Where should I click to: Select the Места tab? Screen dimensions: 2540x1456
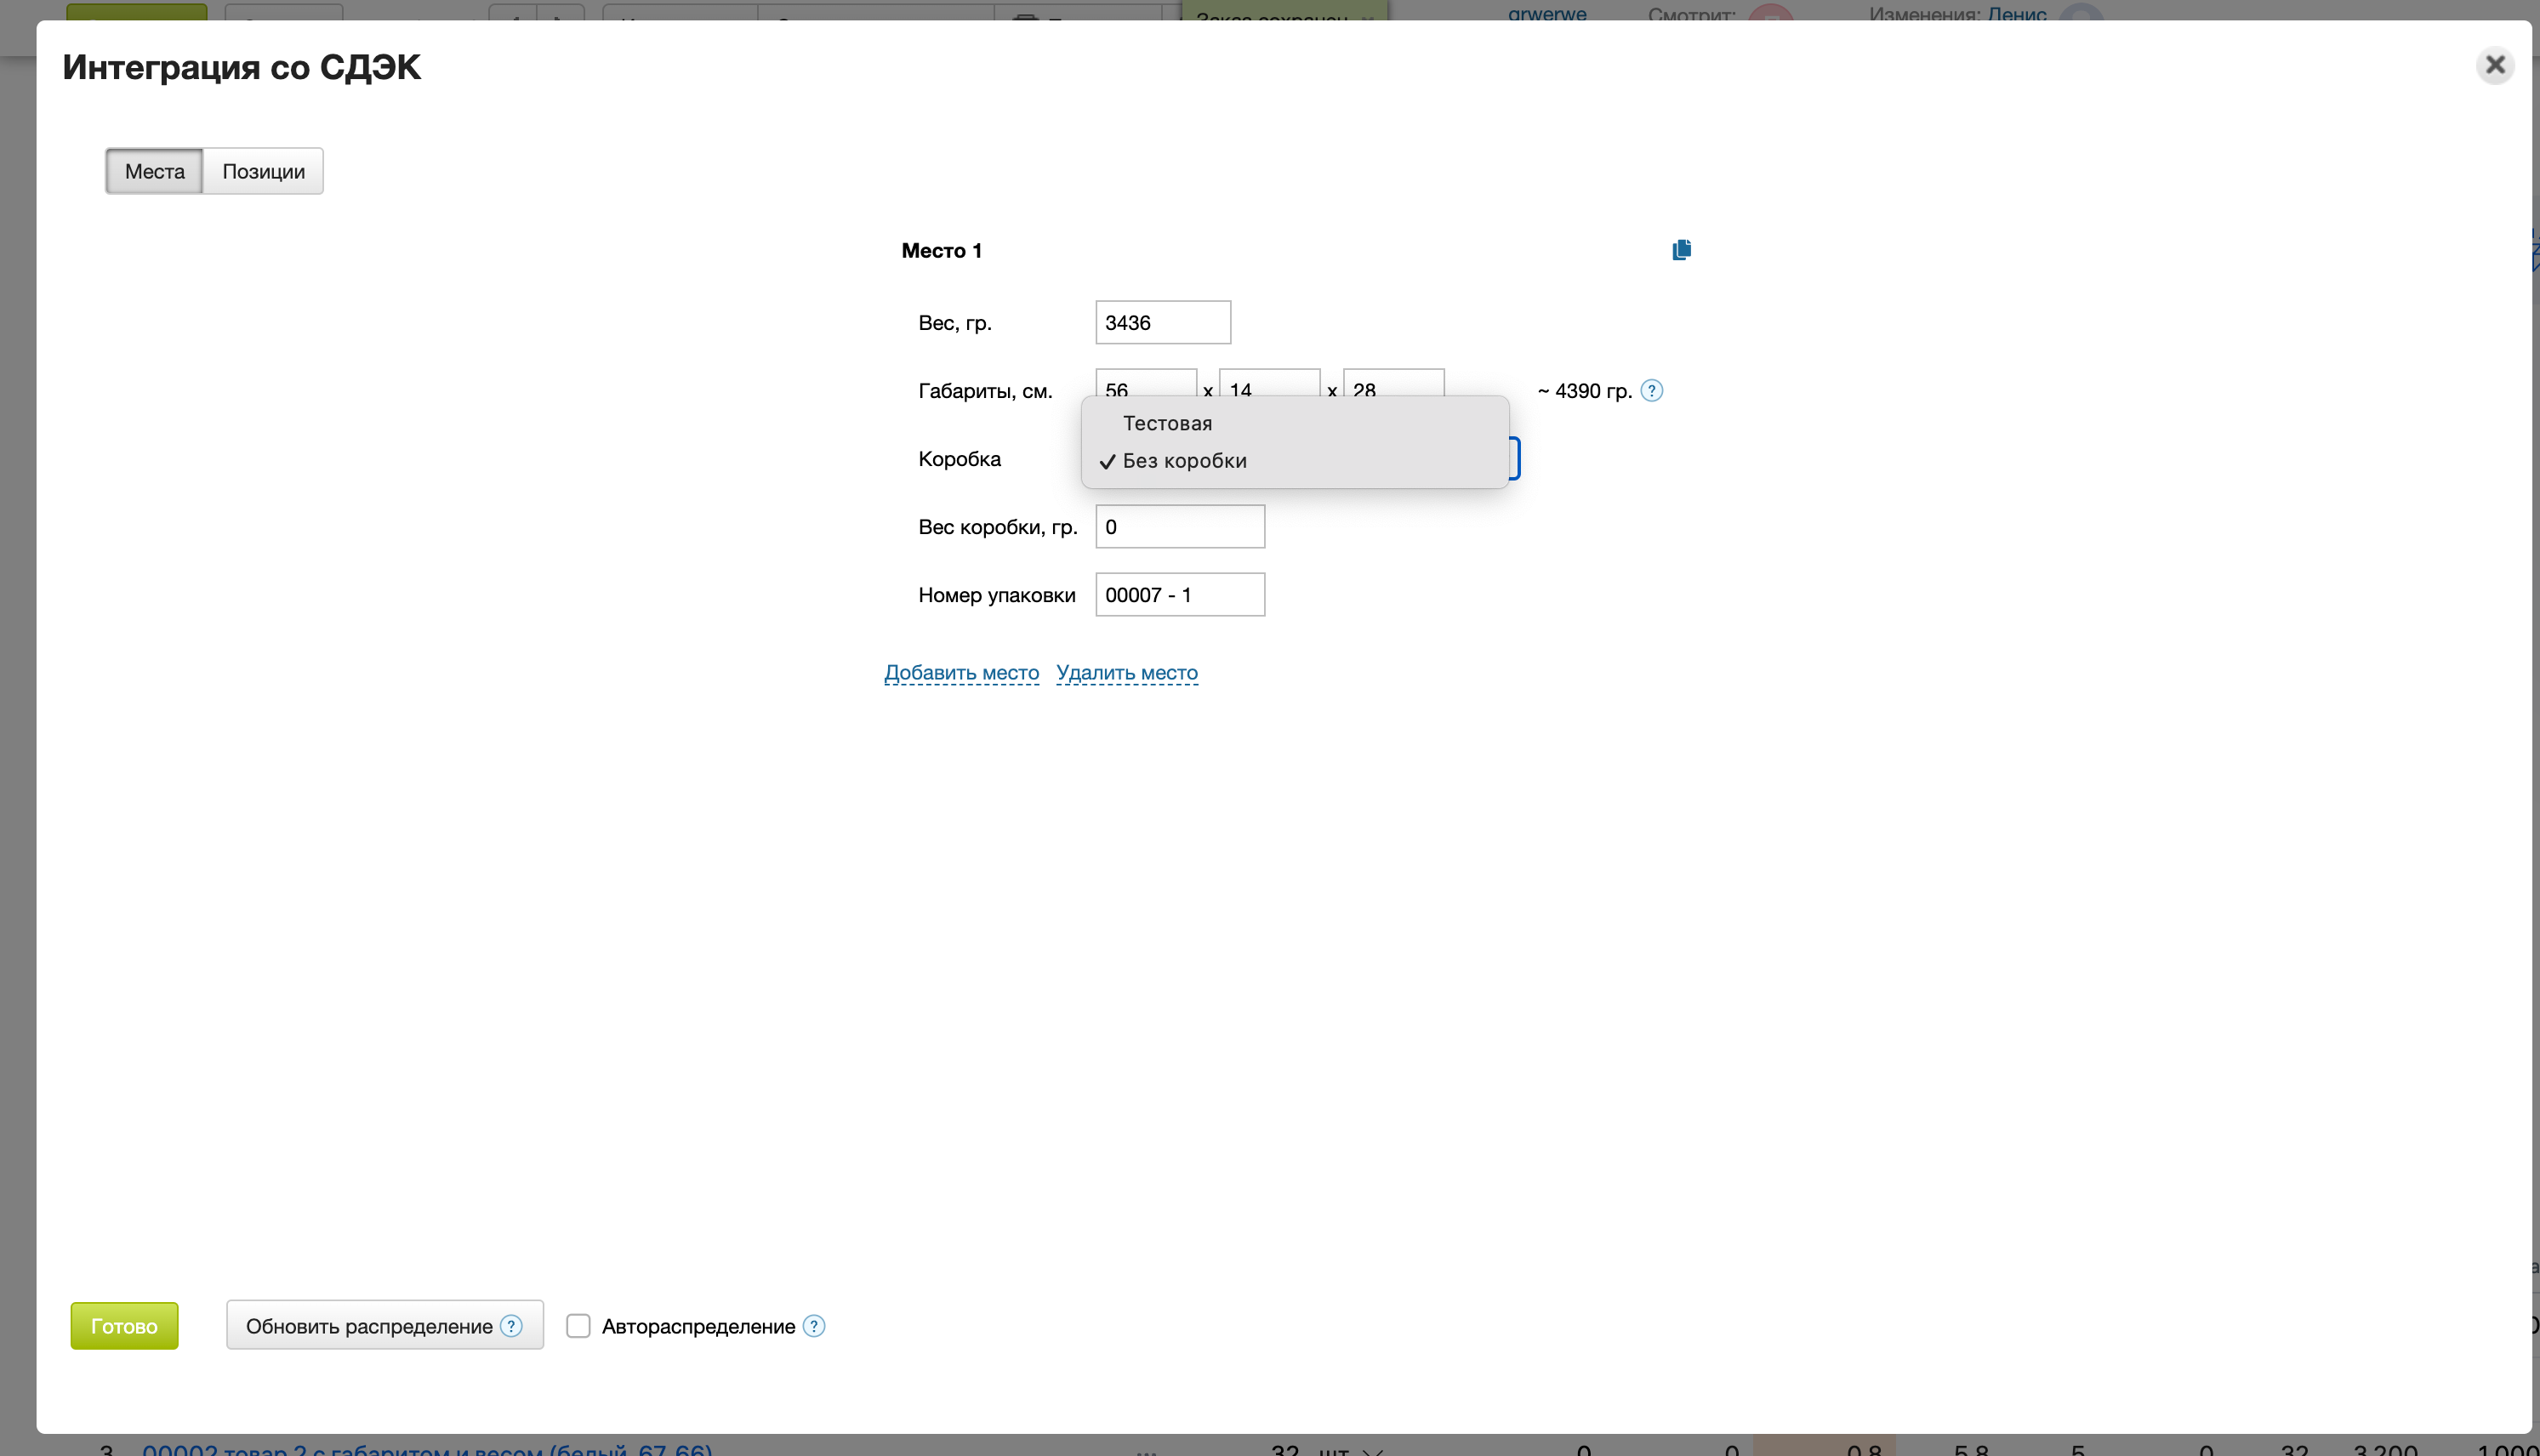click(154, 171)
